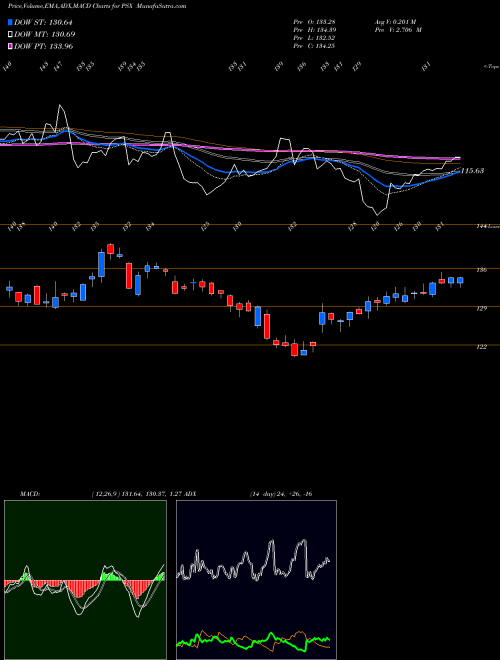Click the 'Pre C: 134.25' value

(x=314, y=46)
